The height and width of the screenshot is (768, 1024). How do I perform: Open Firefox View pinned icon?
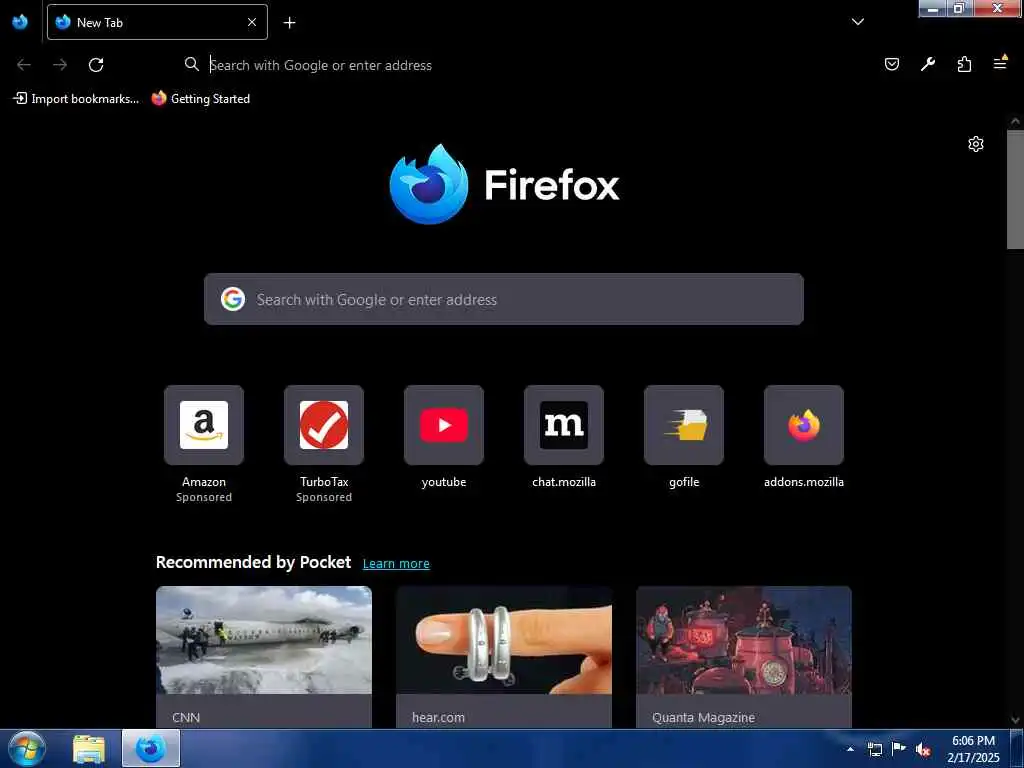[x=20, y=22]
